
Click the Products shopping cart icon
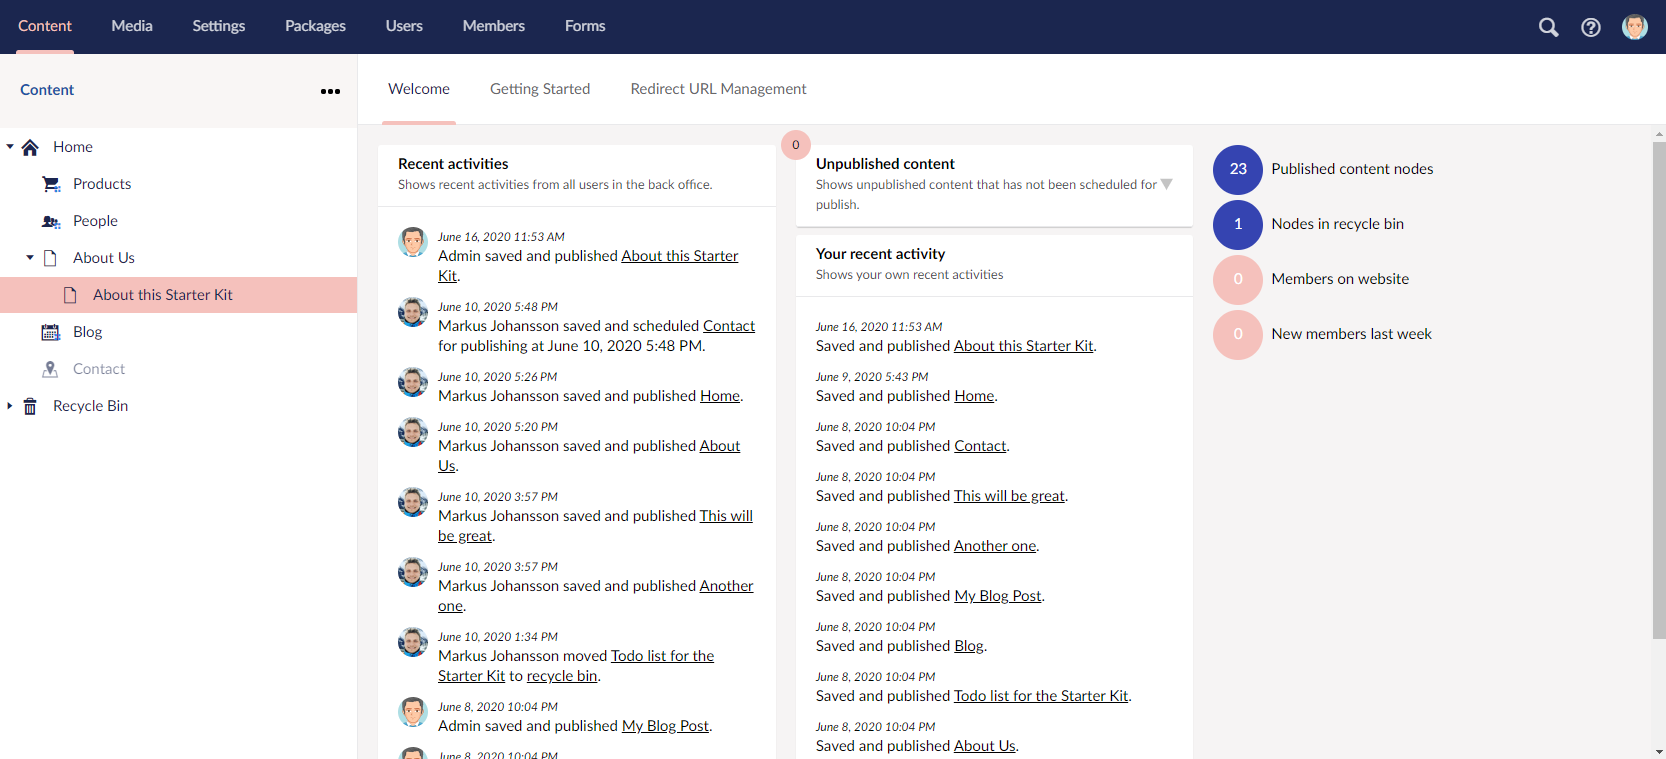point(51,184)
